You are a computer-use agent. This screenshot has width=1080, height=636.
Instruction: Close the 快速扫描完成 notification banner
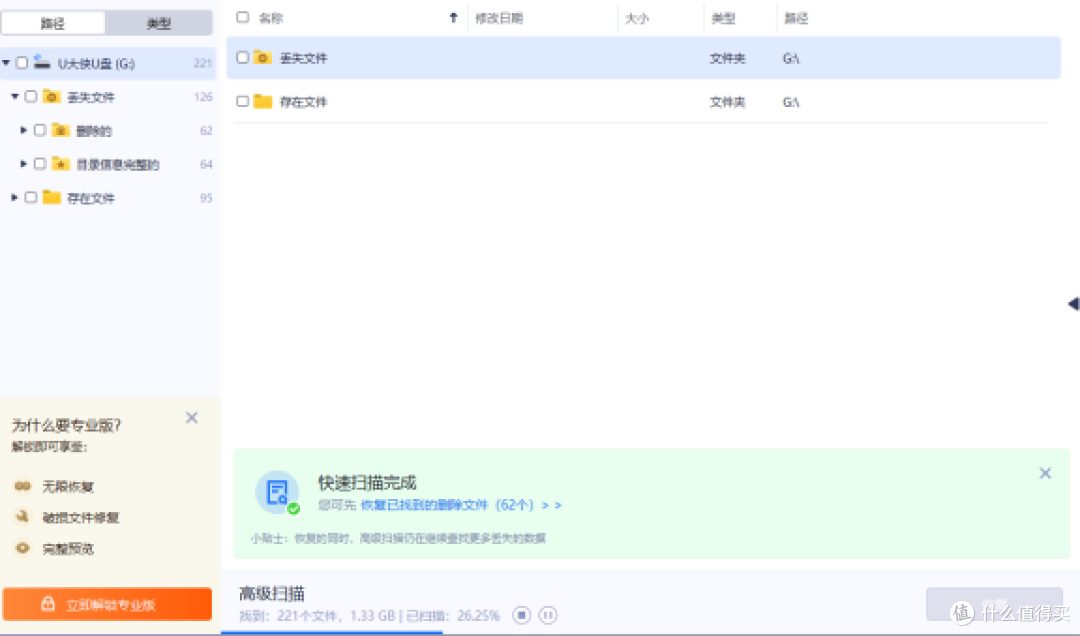pyautogui.click(x=1045, y=473)
